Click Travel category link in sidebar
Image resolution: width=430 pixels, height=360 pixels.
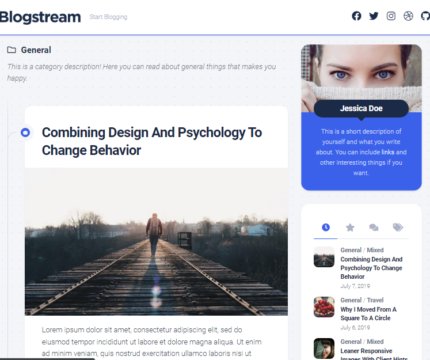click(x=375, y=300)
